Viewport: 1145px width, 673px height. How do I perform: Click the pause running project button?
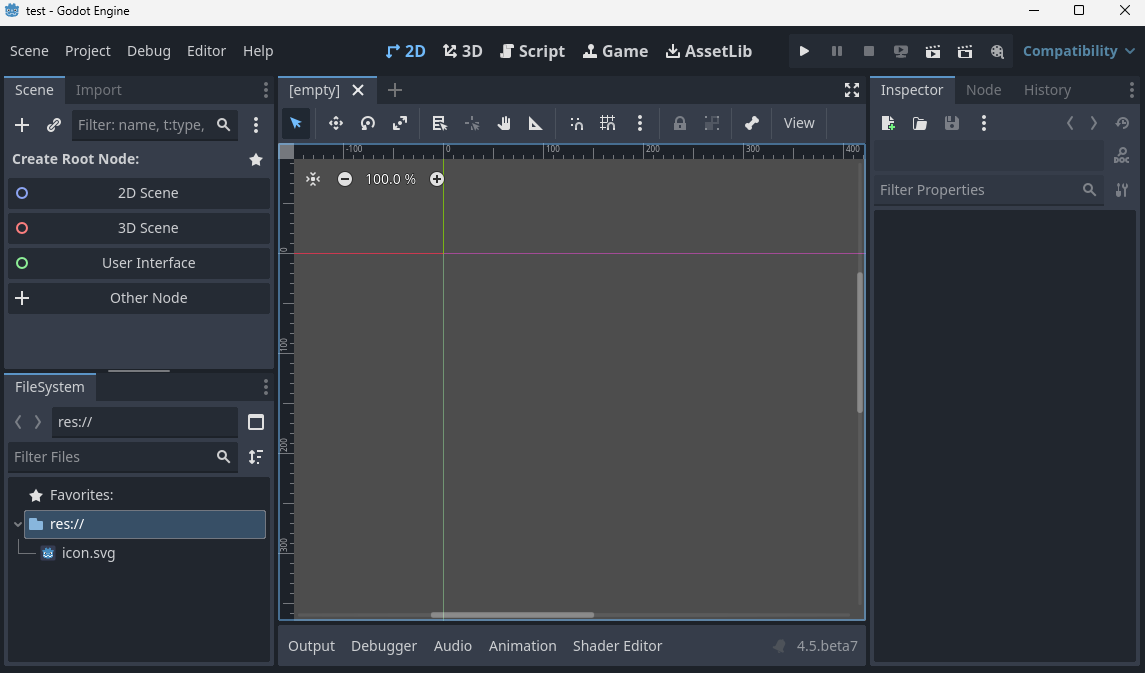[x=837, y=51]
